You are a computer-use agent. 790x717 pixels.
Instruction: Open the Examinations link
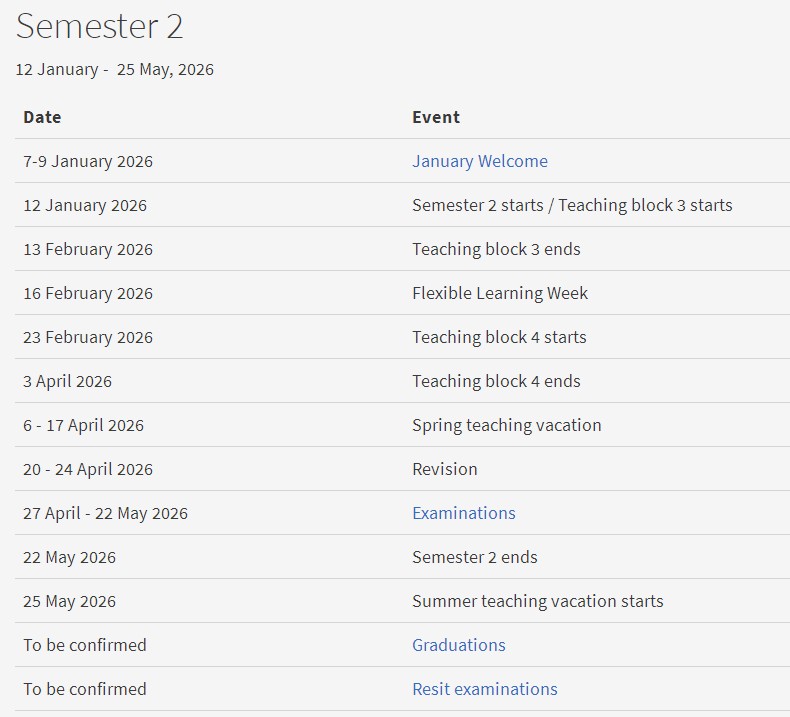[x=464, y=513]
